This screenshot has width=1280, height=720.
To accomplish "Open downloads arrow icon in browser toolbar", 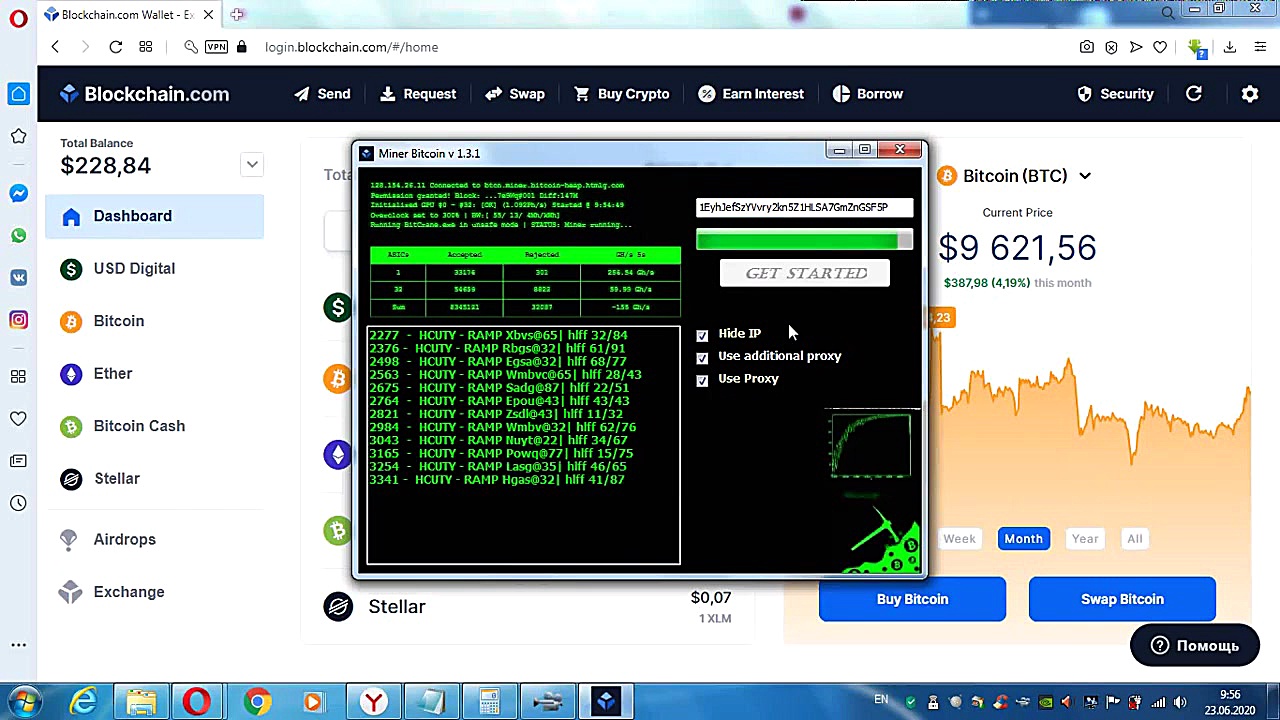I will tap(1230, 47).
